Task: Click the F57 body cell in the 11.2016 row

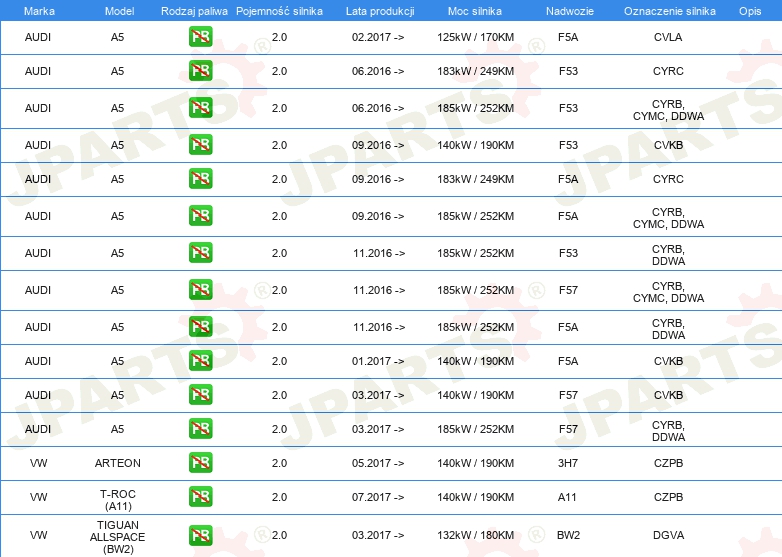Action: [568, 290]
